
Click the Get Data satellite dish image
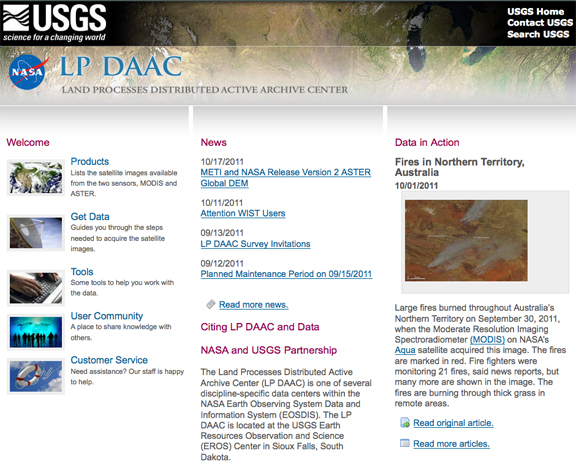tap(36, 233)
